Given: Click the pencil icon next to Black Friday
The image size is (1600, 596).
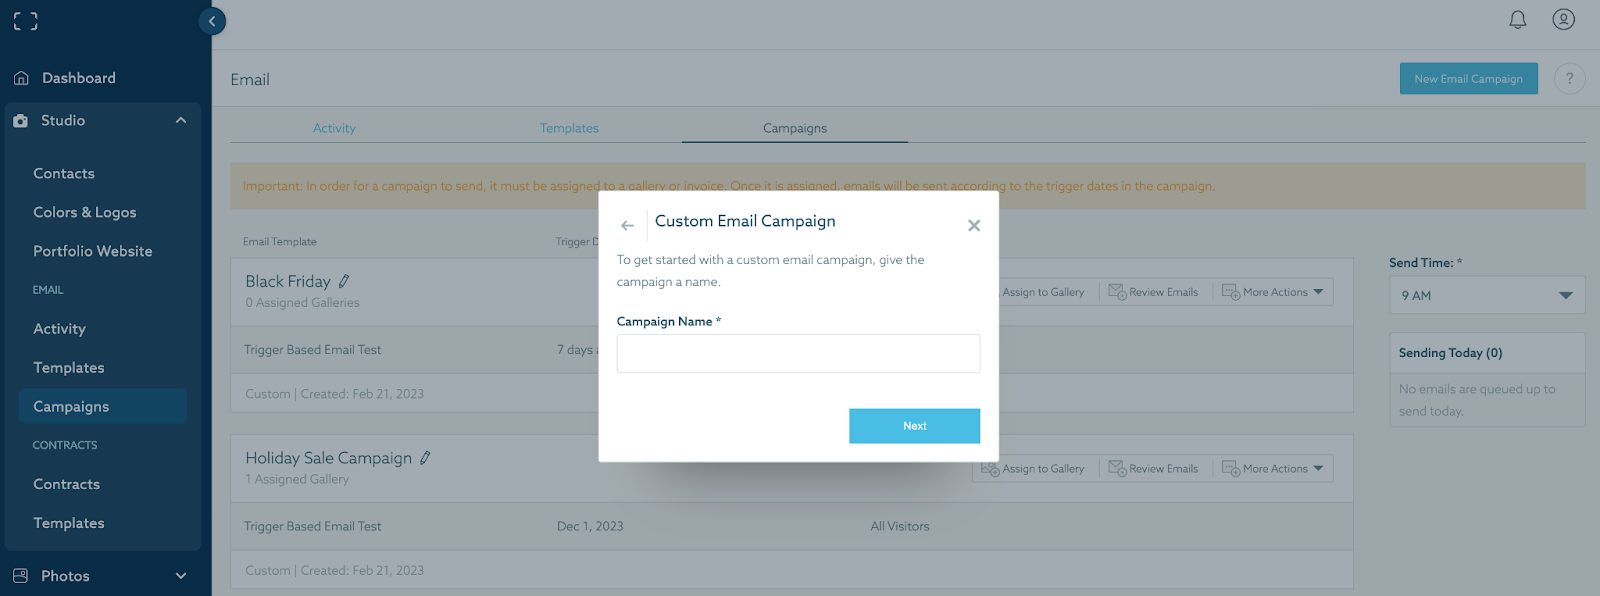Looking at the screenshot, I should pos(344,282).
